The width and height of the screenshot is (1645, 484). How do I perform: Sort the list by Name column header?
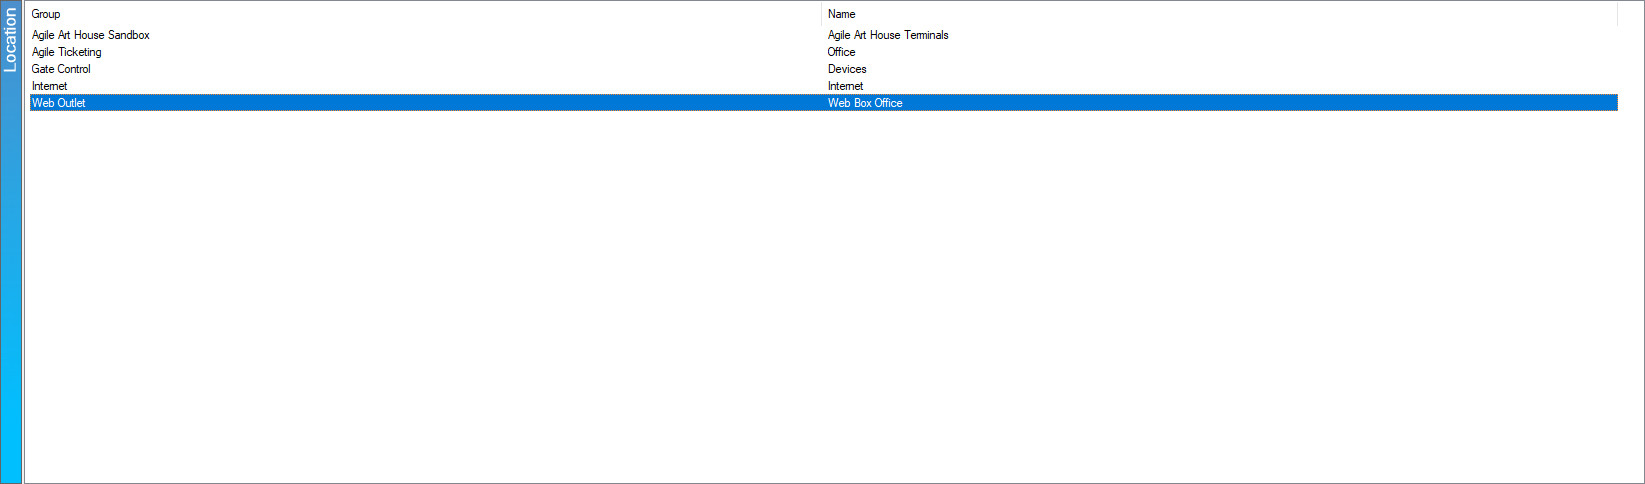coord(1219,14)
